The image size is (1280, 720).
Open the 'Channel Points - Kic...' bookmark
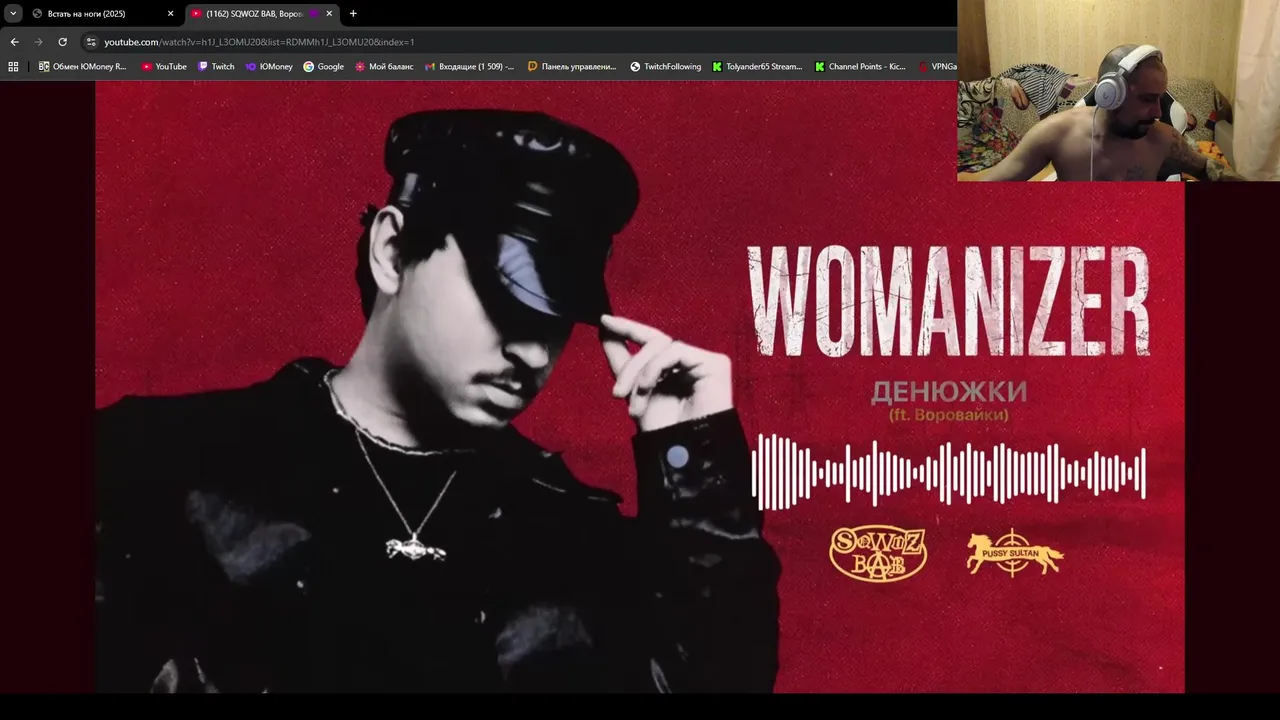[860, 67]
